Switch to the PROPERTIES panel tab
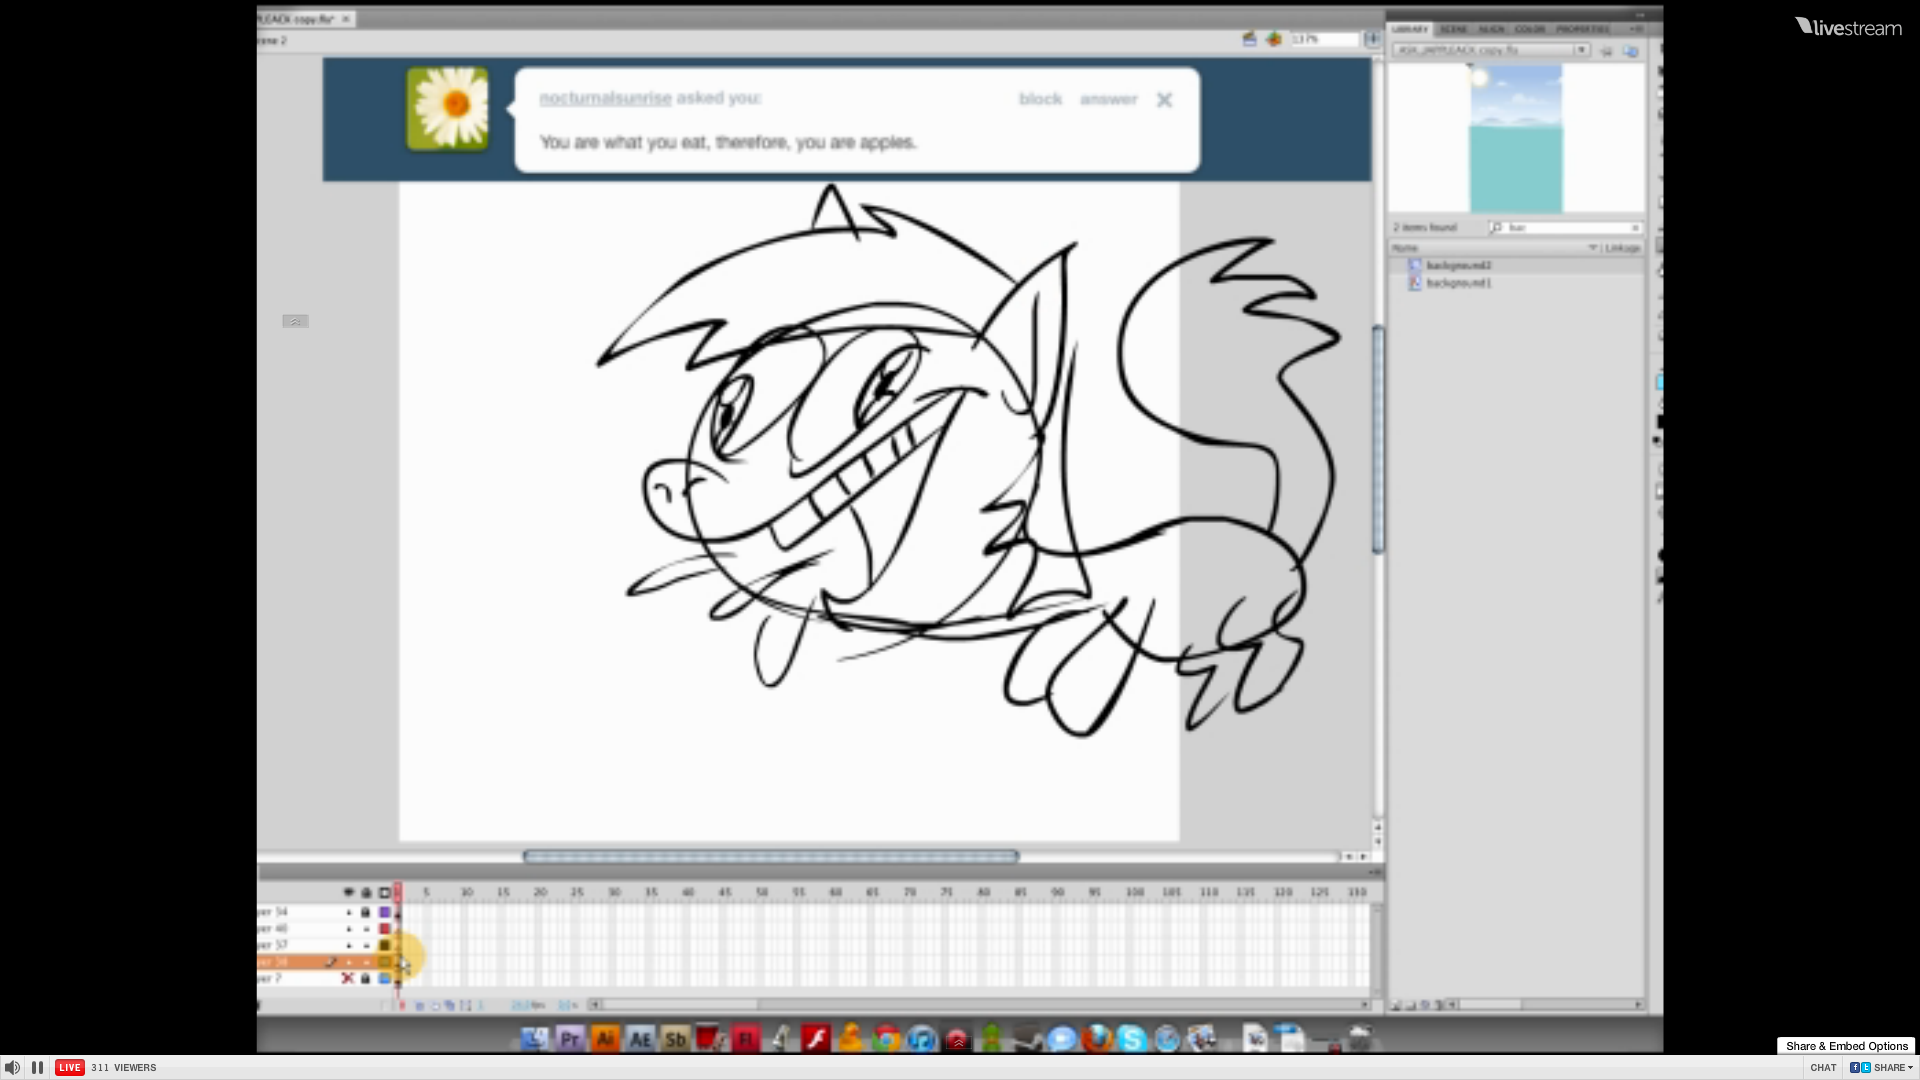This screenshot has width=1920, height=1080. [1582, 29]
